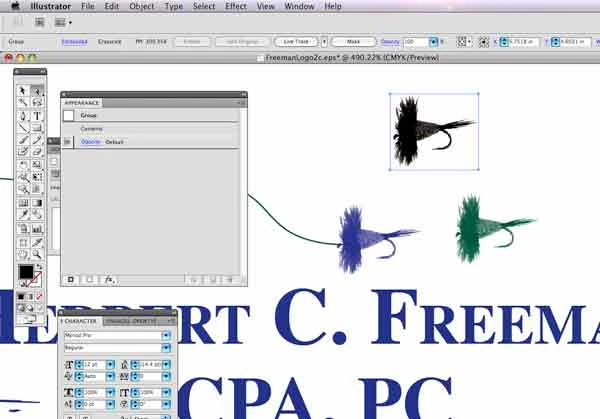Select the Rectangle tool
The image size is (600, 419).
[37, 127]
